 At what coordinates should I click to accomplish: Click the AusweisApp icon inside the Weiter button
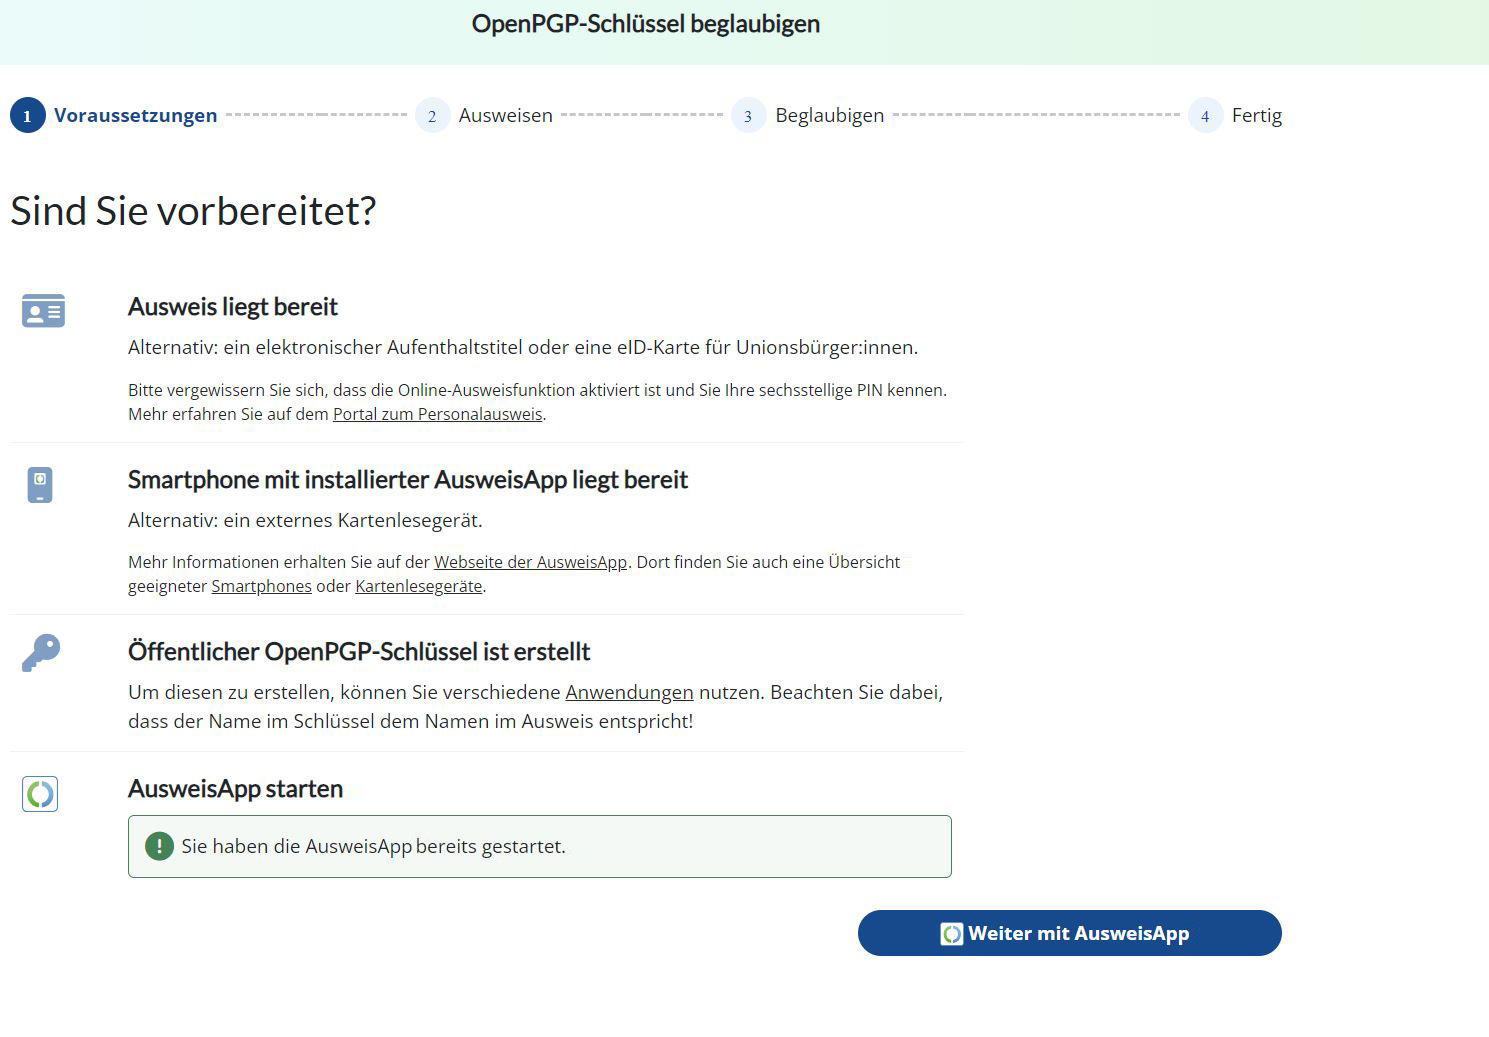tap(951, 933)
